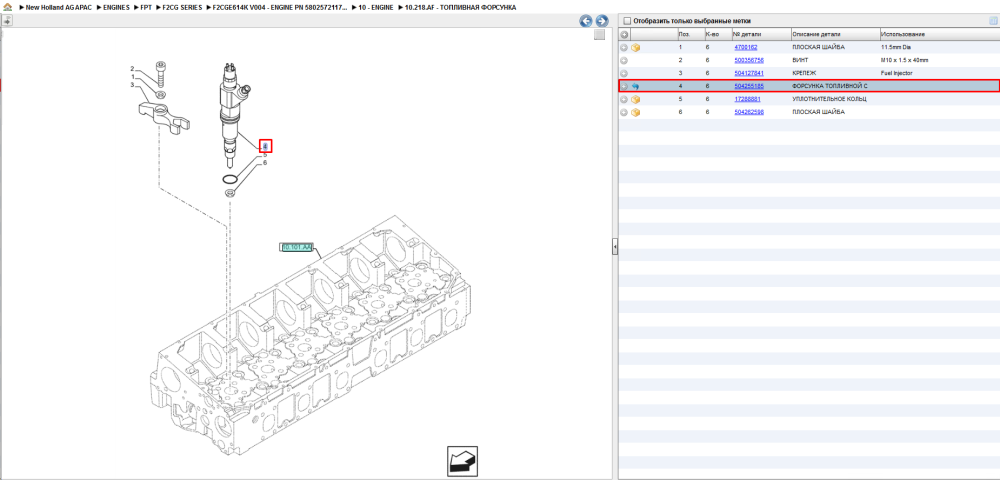
Task: Click the 10.101.AA reference label on the diagram
Action: (x=296, y=247)
